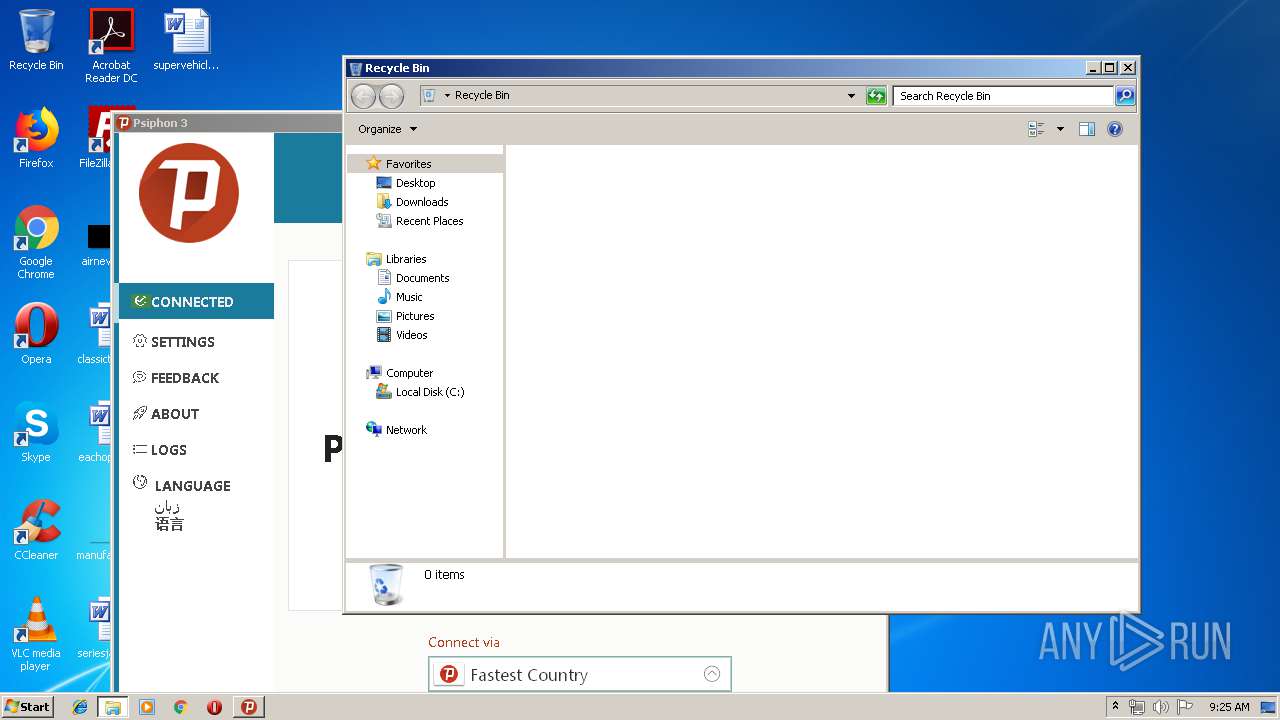The image size is (1280, 720).
Task: Open the Fastest Country connect-via dropdown
Action: click(x=580, y=674)
